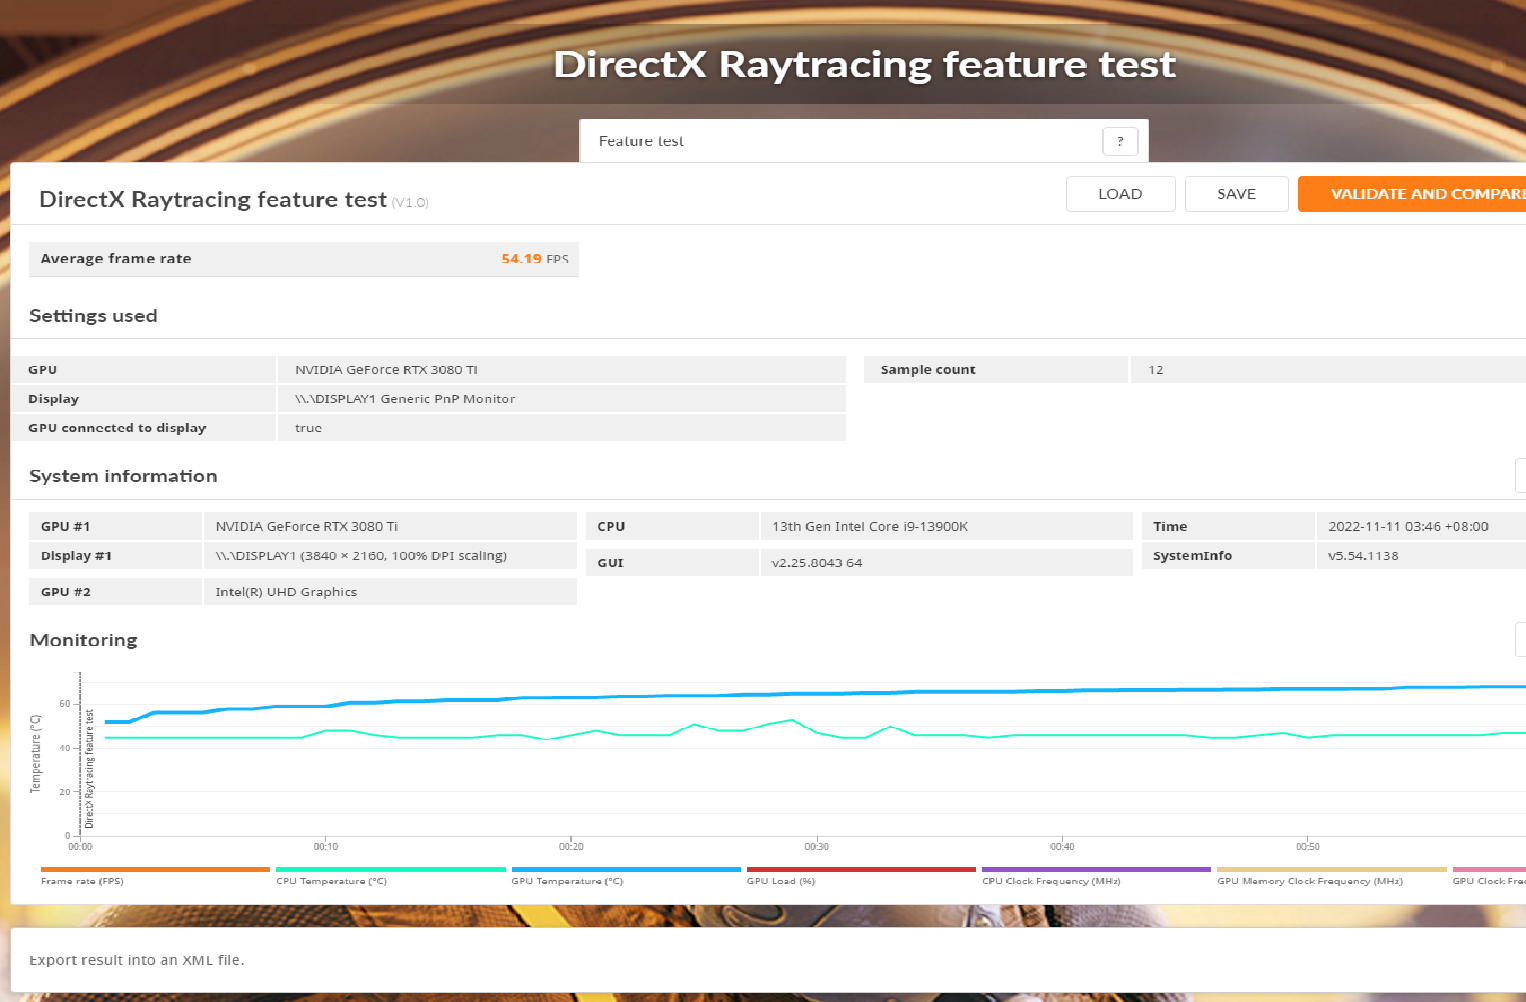Click the 54.19 FPS average frame rate value
This screenshot has height=1002, width=1526.
click(535, 259)
